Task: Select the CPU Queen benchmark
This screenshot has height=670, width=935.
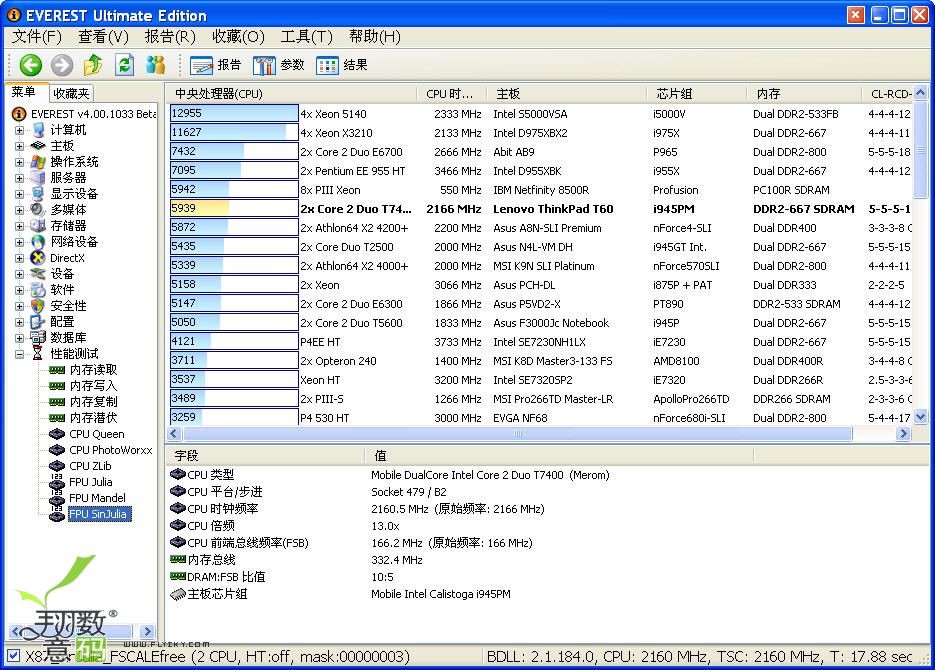Action: click(97, 434)
